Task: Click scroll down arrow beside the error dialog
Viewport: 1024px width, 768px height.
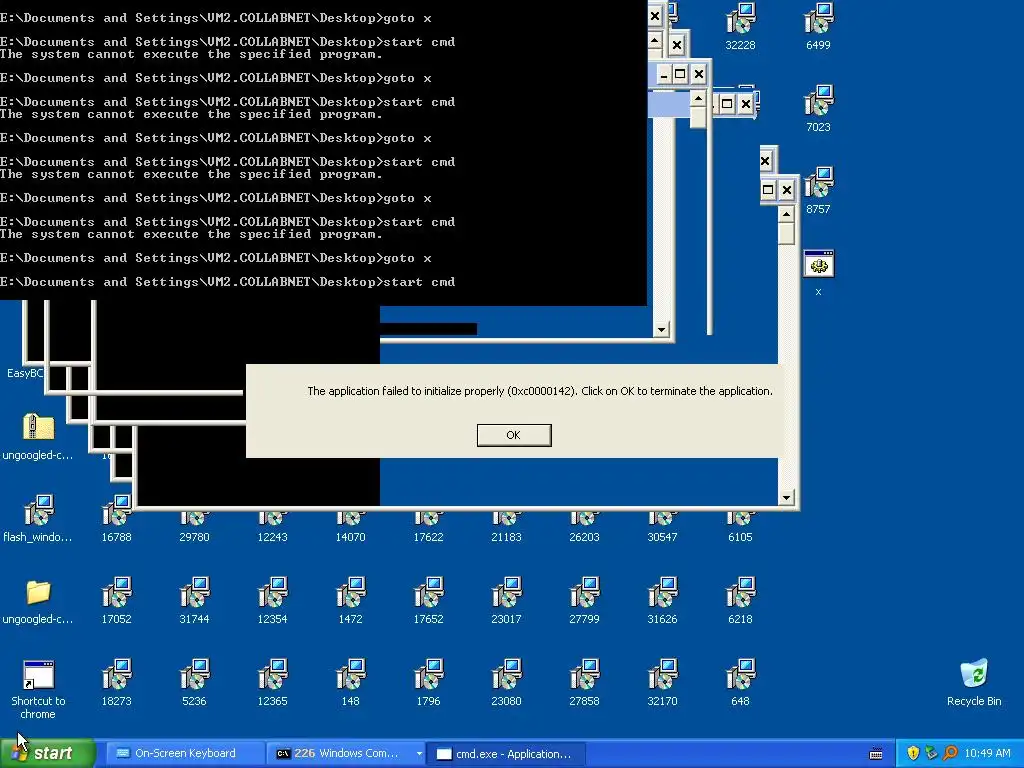Action: [786, 498]
